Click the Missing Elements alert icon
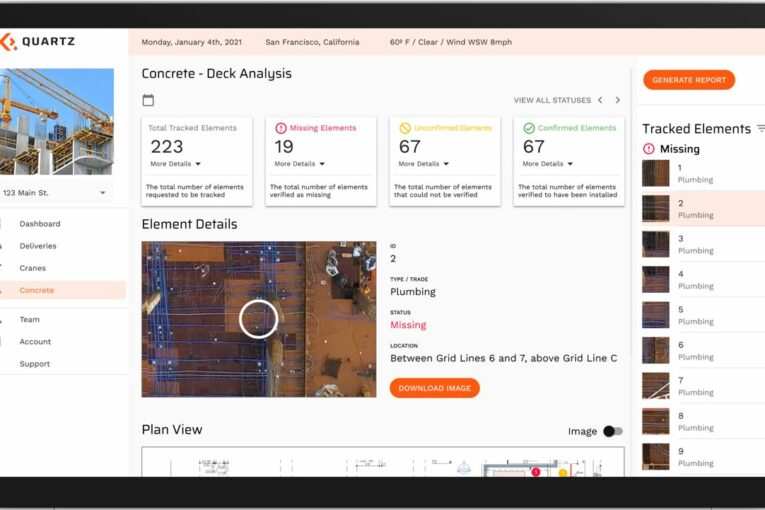 281,128
